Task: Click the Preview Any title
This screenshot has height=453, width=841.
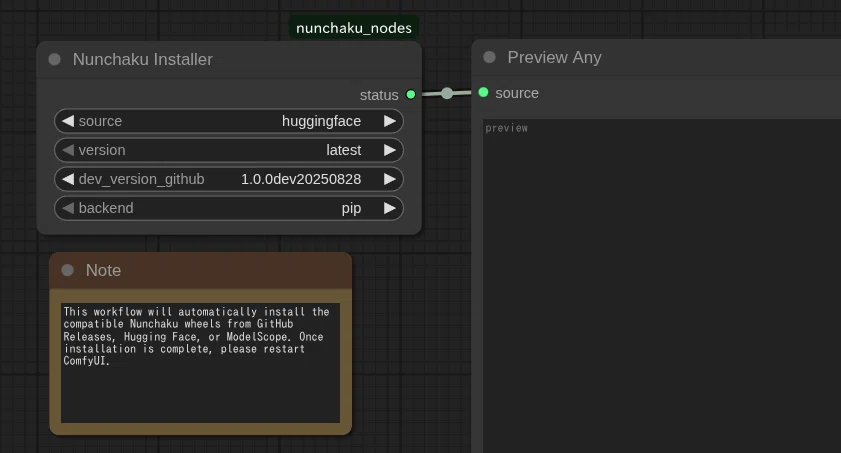Action: tap(554, 57)
